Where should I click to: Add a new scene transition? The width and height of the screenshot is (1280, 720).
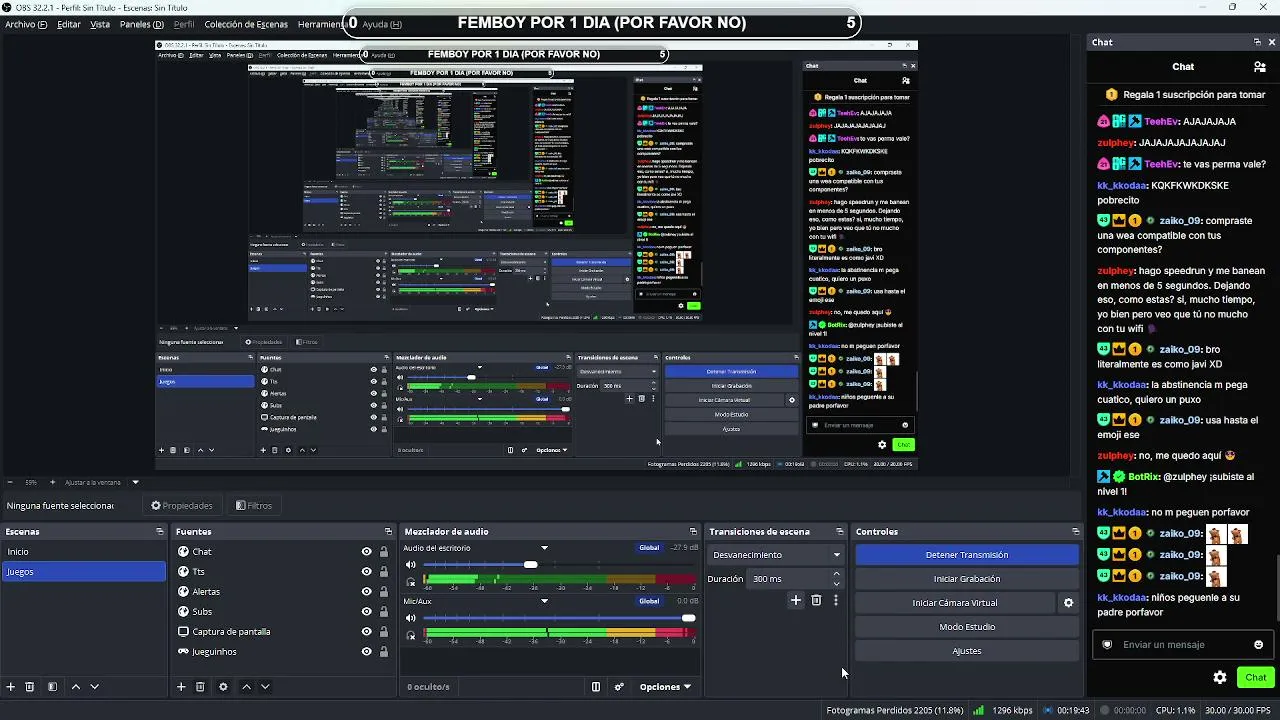coord(796,601)
